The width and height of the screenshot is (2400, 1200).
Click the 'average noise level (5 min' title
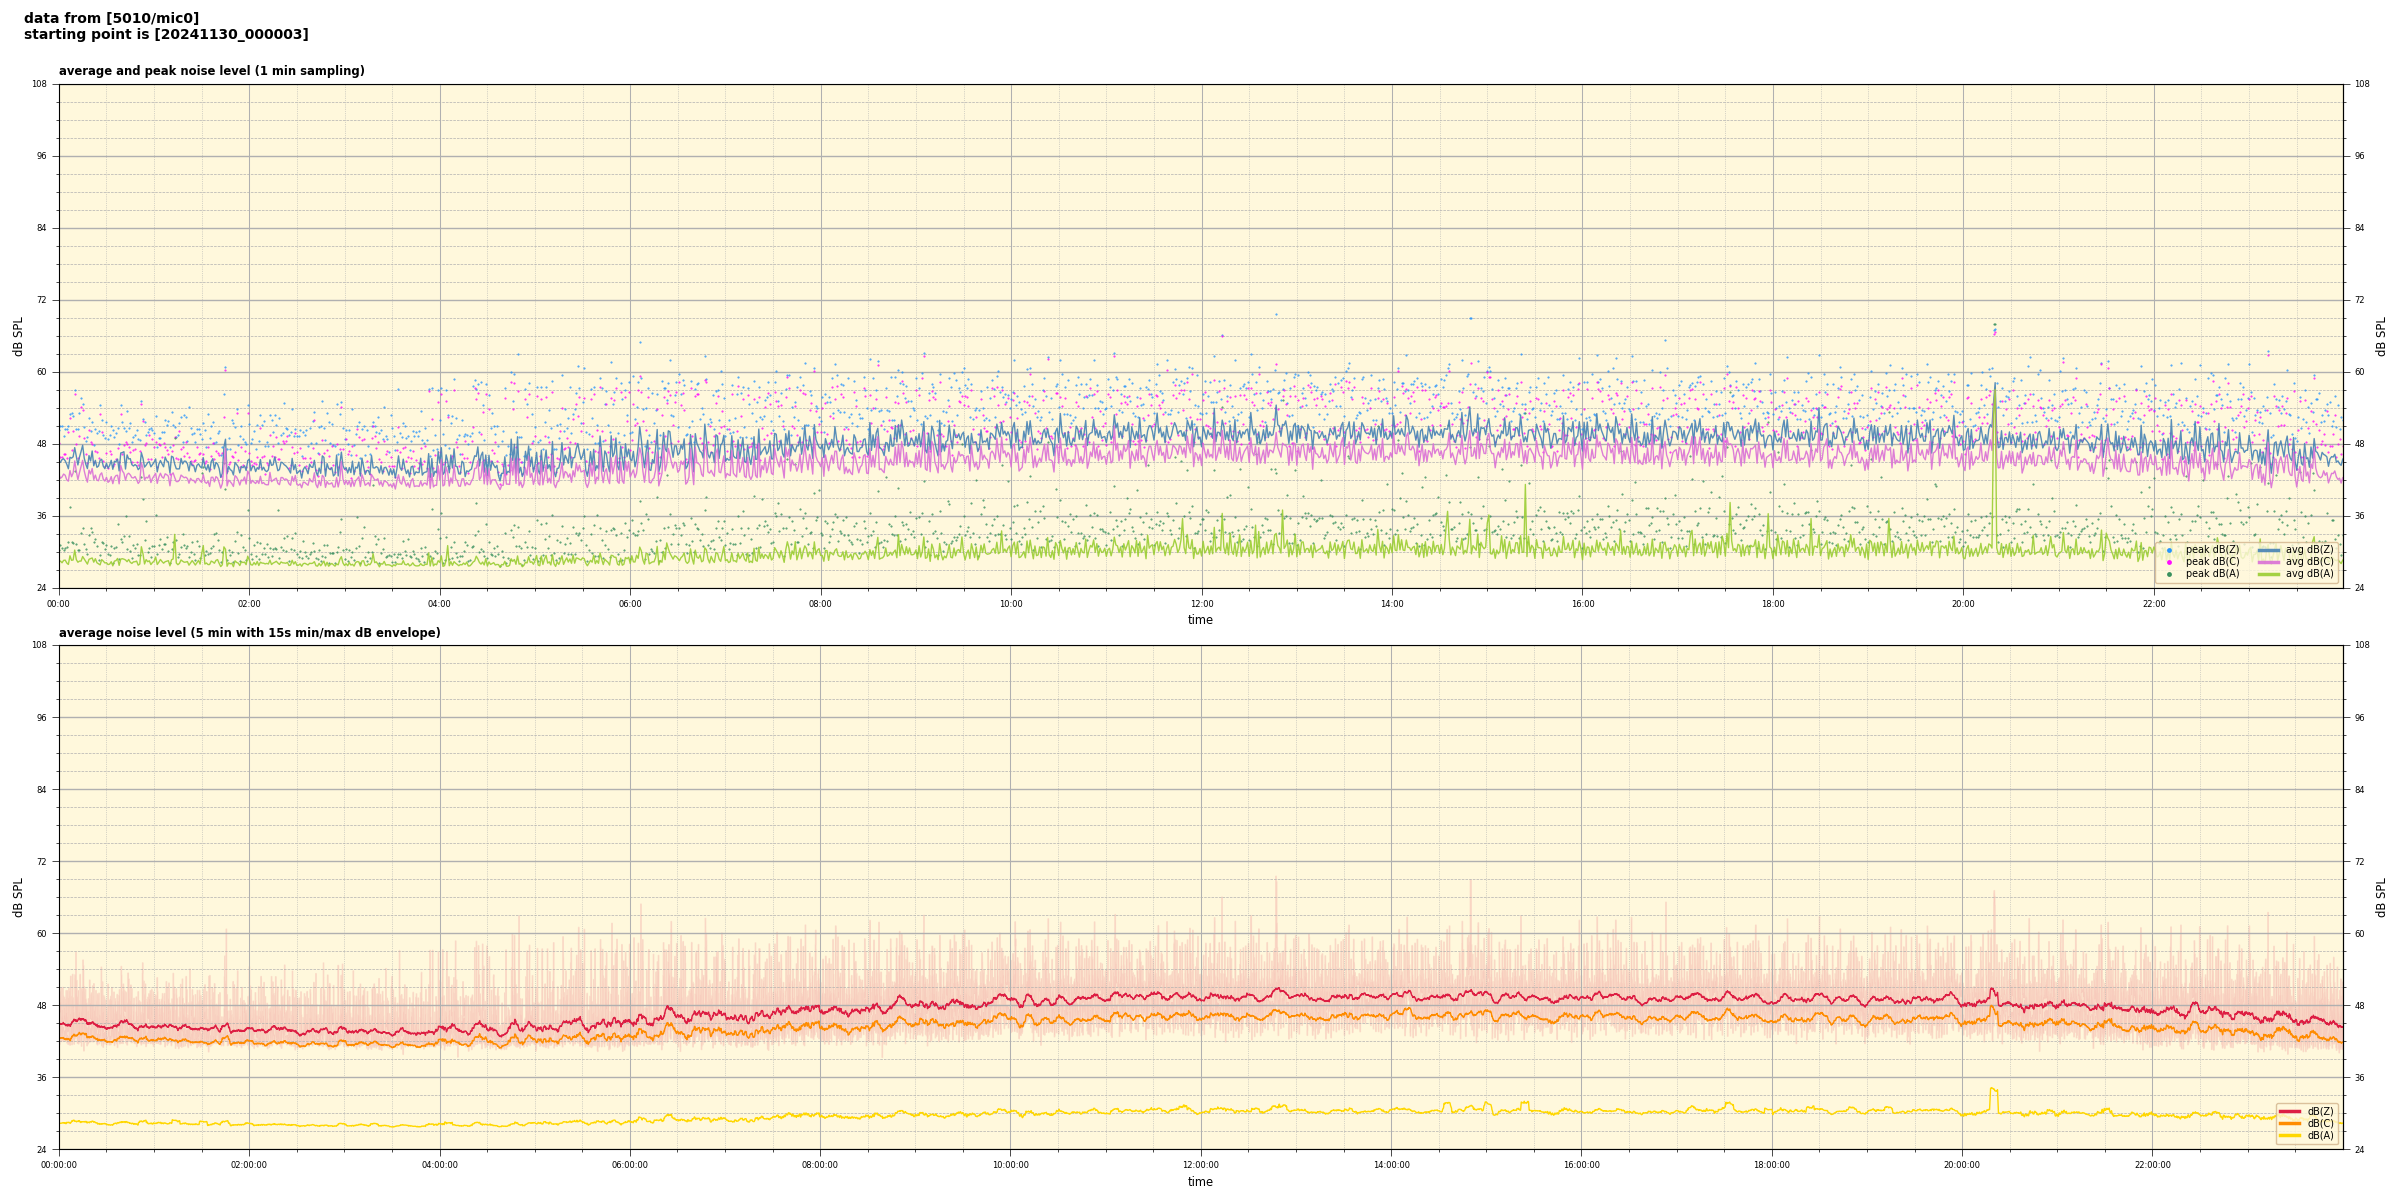(249, 633)
